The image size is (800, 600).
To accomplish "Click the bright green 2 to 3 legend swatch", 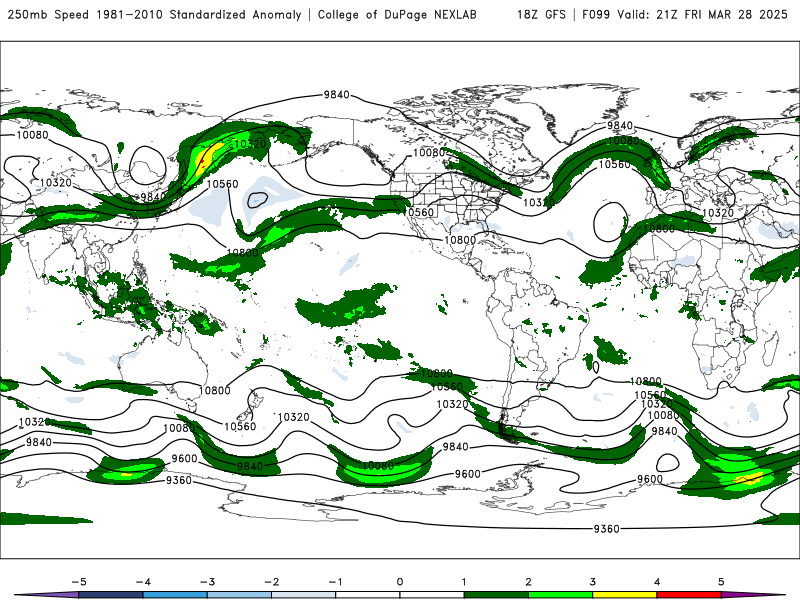I will [560, 595].
